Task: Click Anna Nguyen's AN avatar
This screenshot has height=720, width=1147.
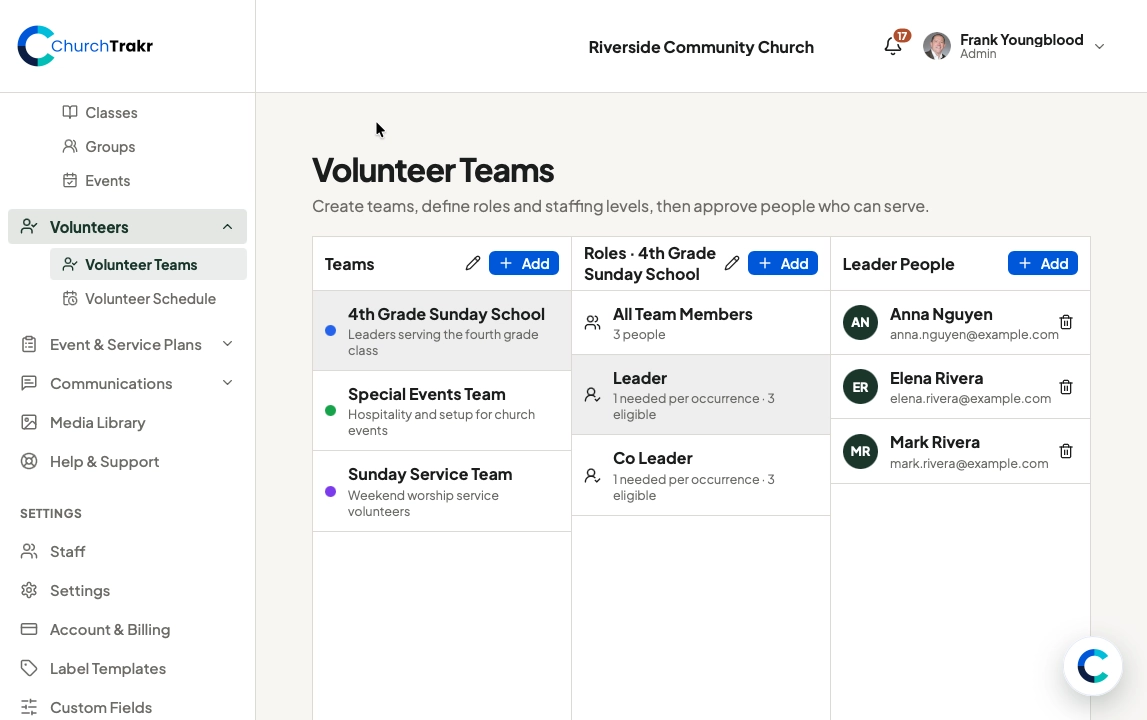Action: click(x=860, y=323)
